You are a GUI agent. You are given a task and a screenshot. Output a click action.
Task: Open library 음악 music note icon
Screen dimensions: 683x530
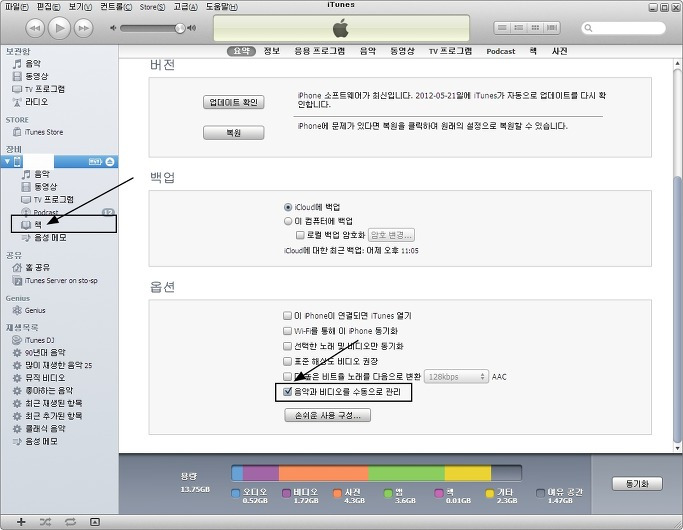tap(17, 64)
